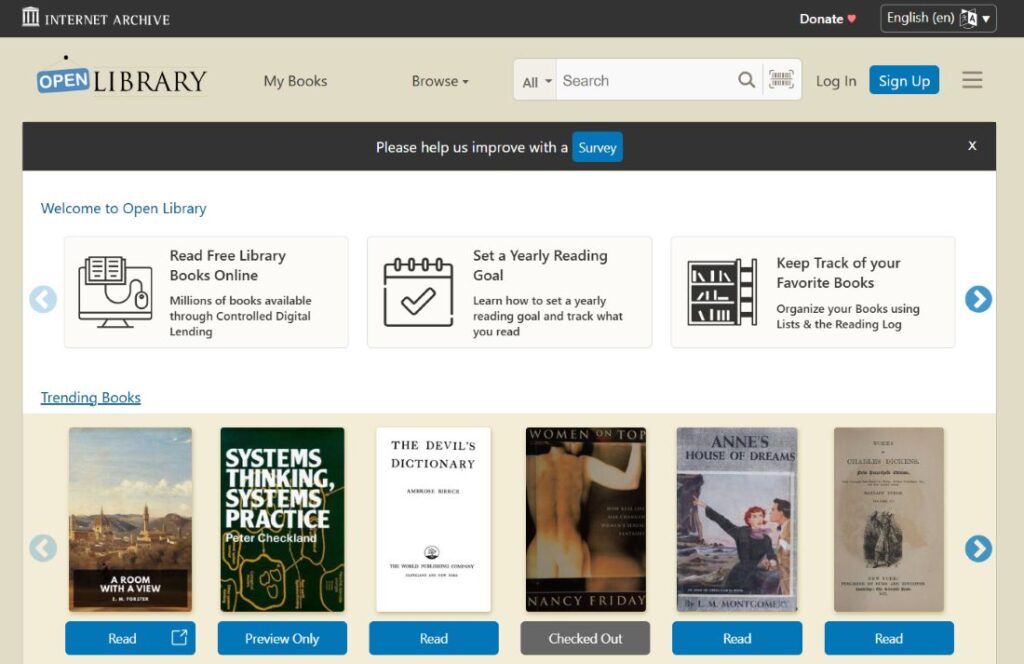The height and width of the screenshot is (664, 1024).
Task: Click the Trending Books left arrow
Action: point(43,548)
